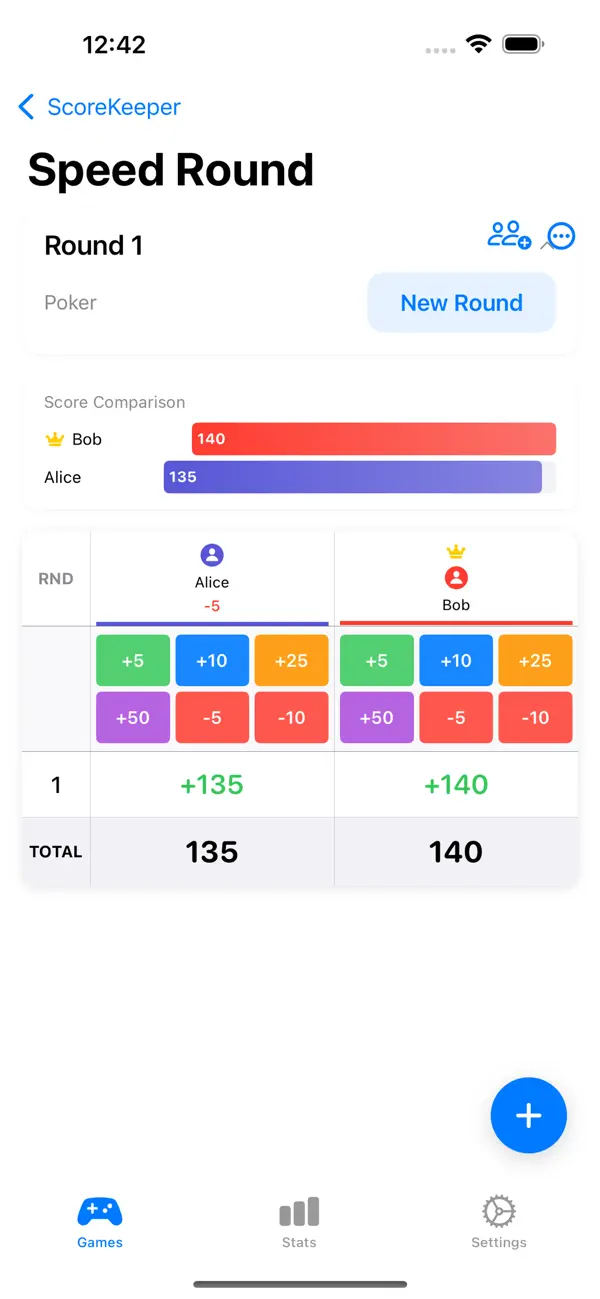
Task: Tap Bob's red avatar icon
Action: (x=456, y=578)
